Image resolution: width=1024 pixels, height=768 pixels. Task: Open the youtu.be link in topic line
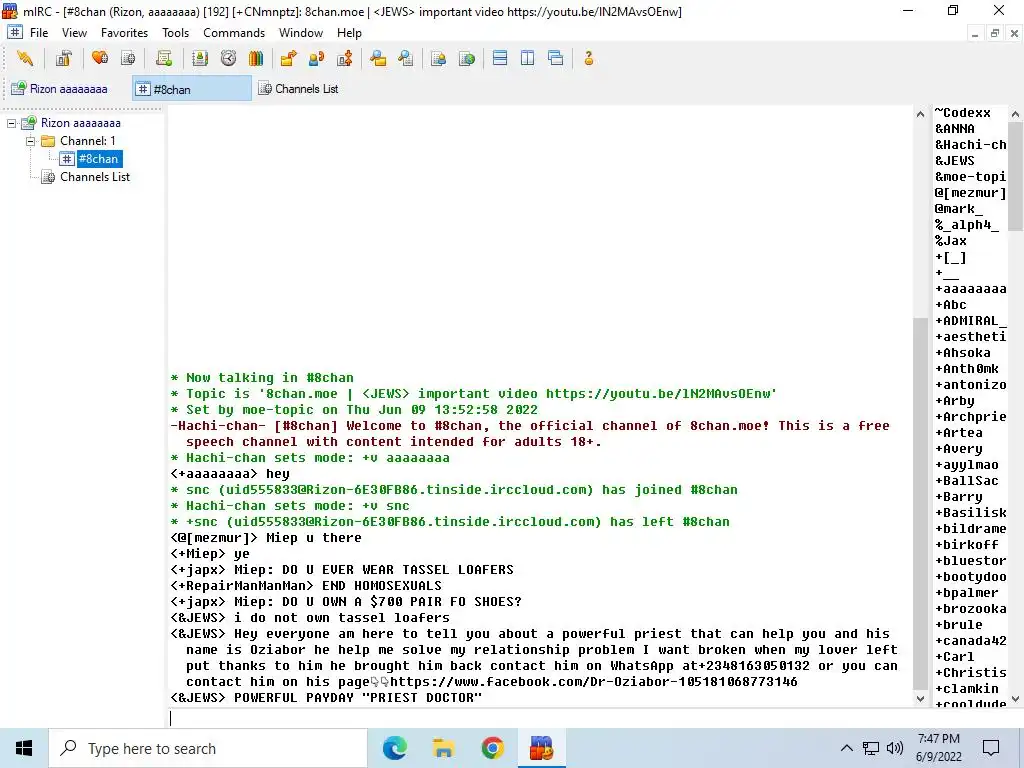coord(659,394)
